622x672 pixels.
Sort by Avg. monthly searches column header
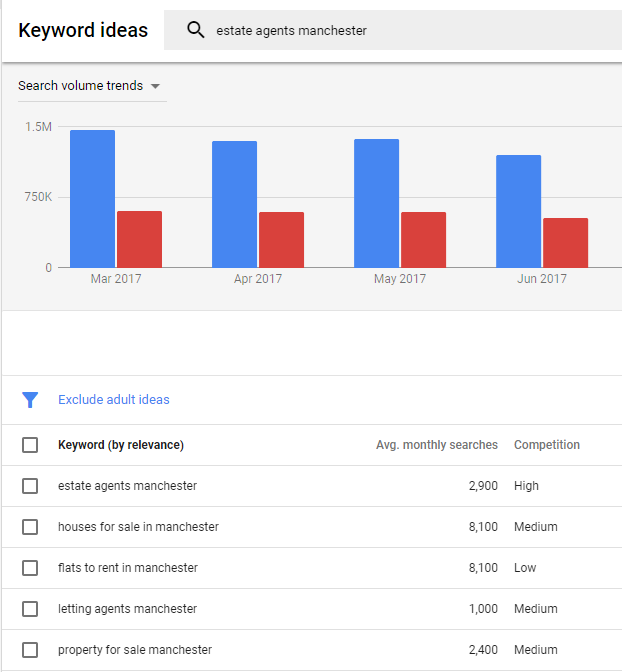[x=437, y=445]
